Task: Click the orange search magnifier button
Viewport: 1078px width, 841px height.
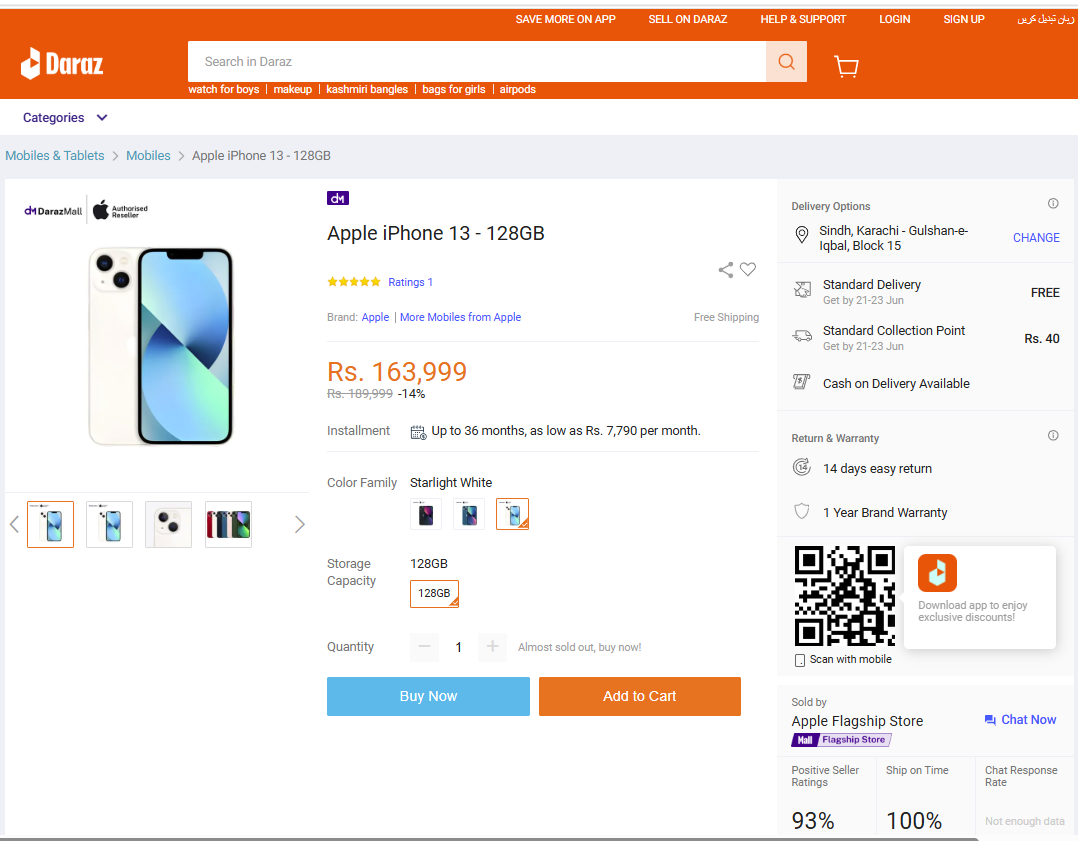Action: [786, 62]
